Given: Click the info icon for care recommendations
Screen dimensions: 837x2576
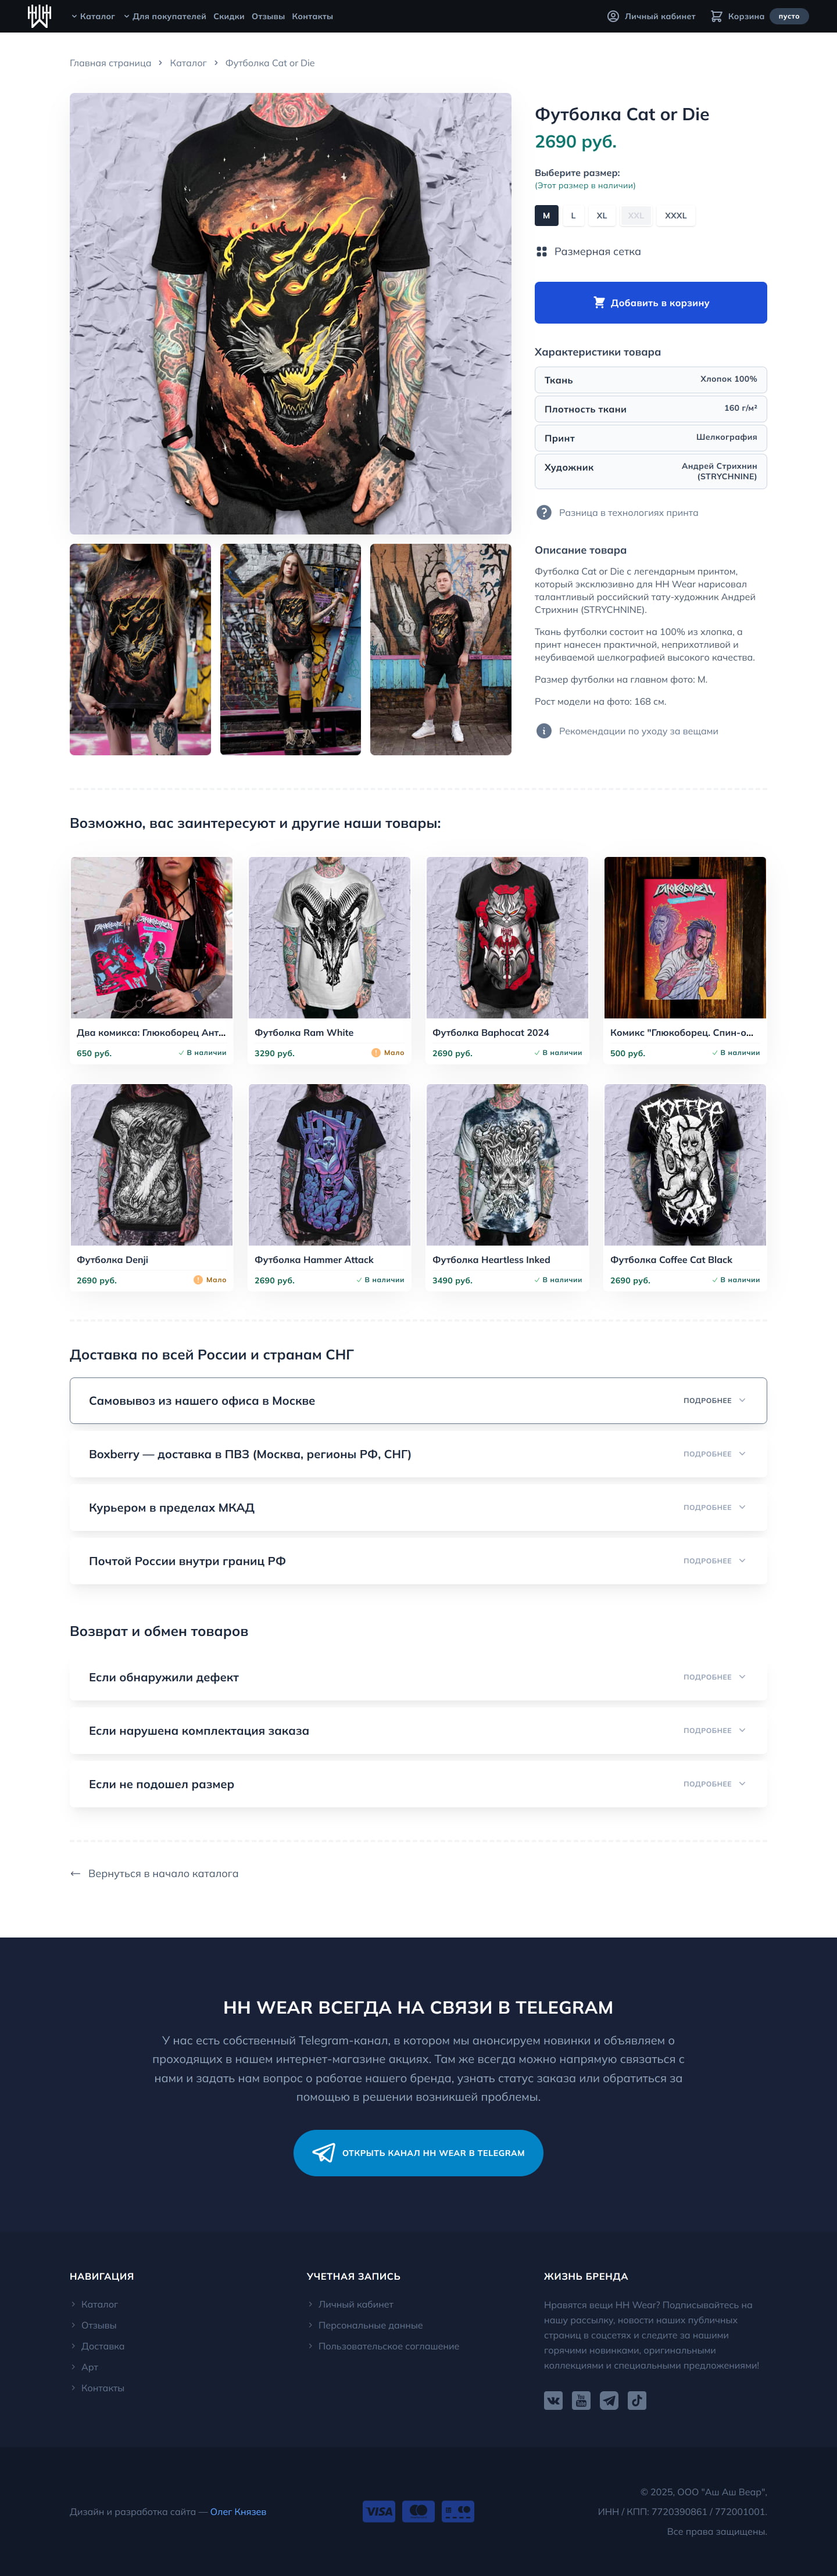Looking at the screenshot, I should coord(544,731).
